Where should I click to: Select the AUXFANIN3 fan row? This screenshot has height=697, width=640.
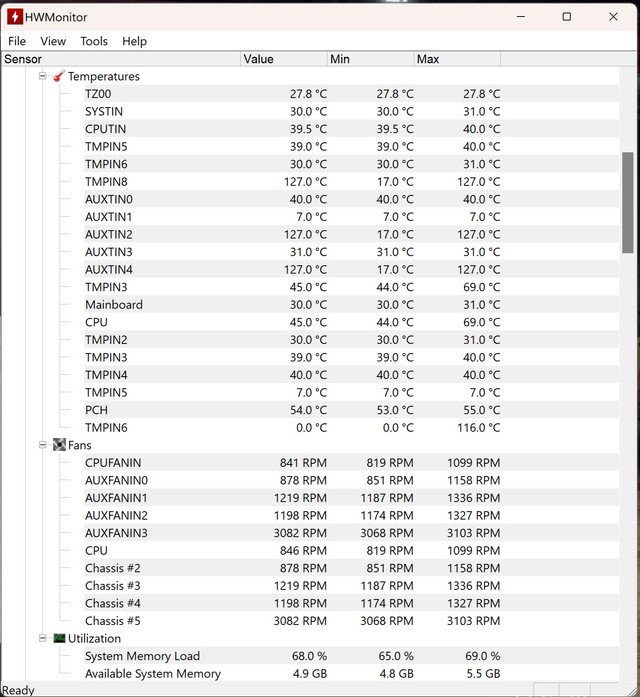pos(351,533)
